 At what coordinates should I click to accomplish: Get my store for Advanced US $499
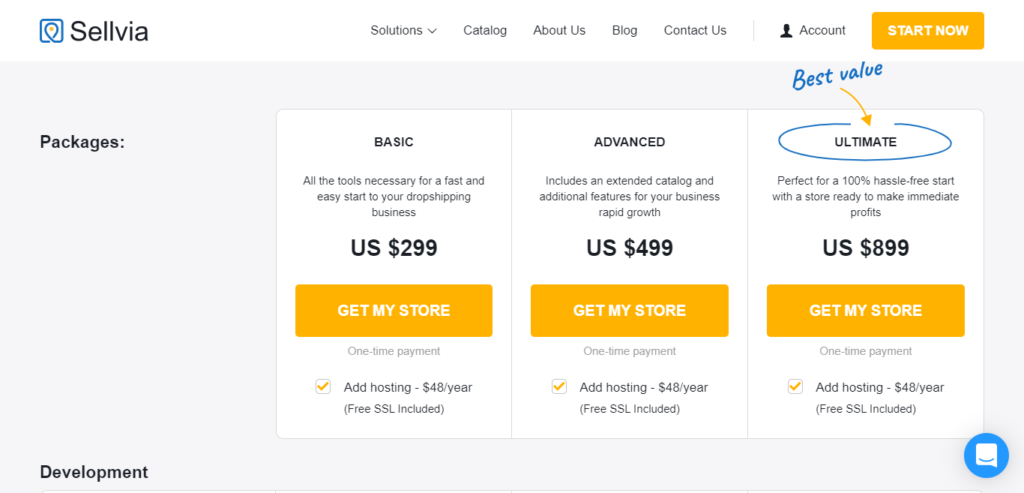630,310
